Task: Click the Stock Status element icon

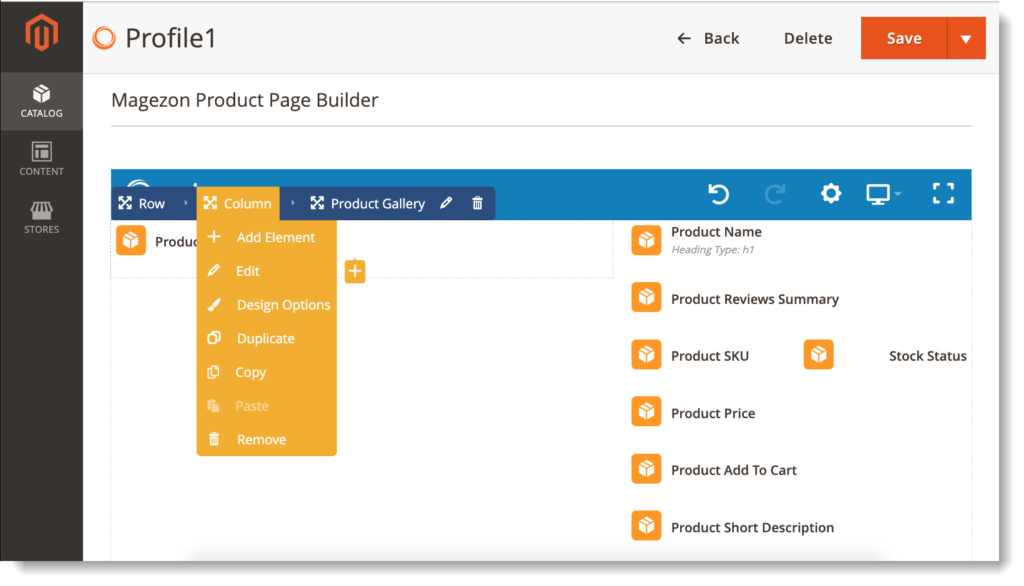Action: click(818, 355)
